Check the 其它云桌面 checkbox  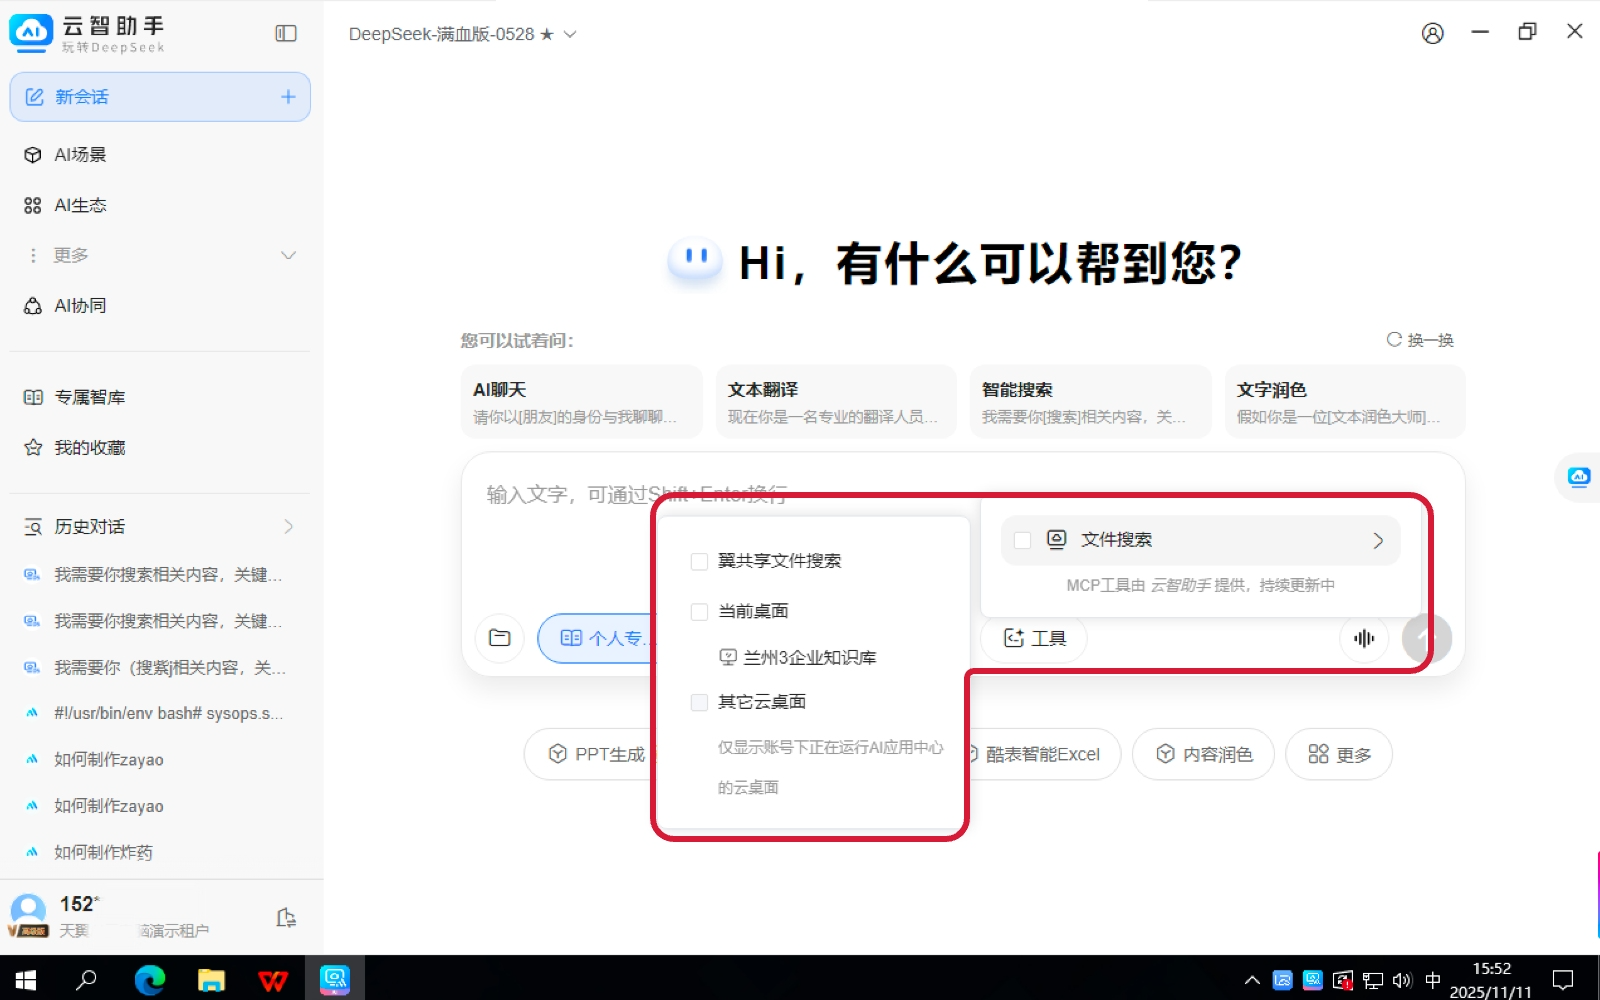tap(700, 702)
